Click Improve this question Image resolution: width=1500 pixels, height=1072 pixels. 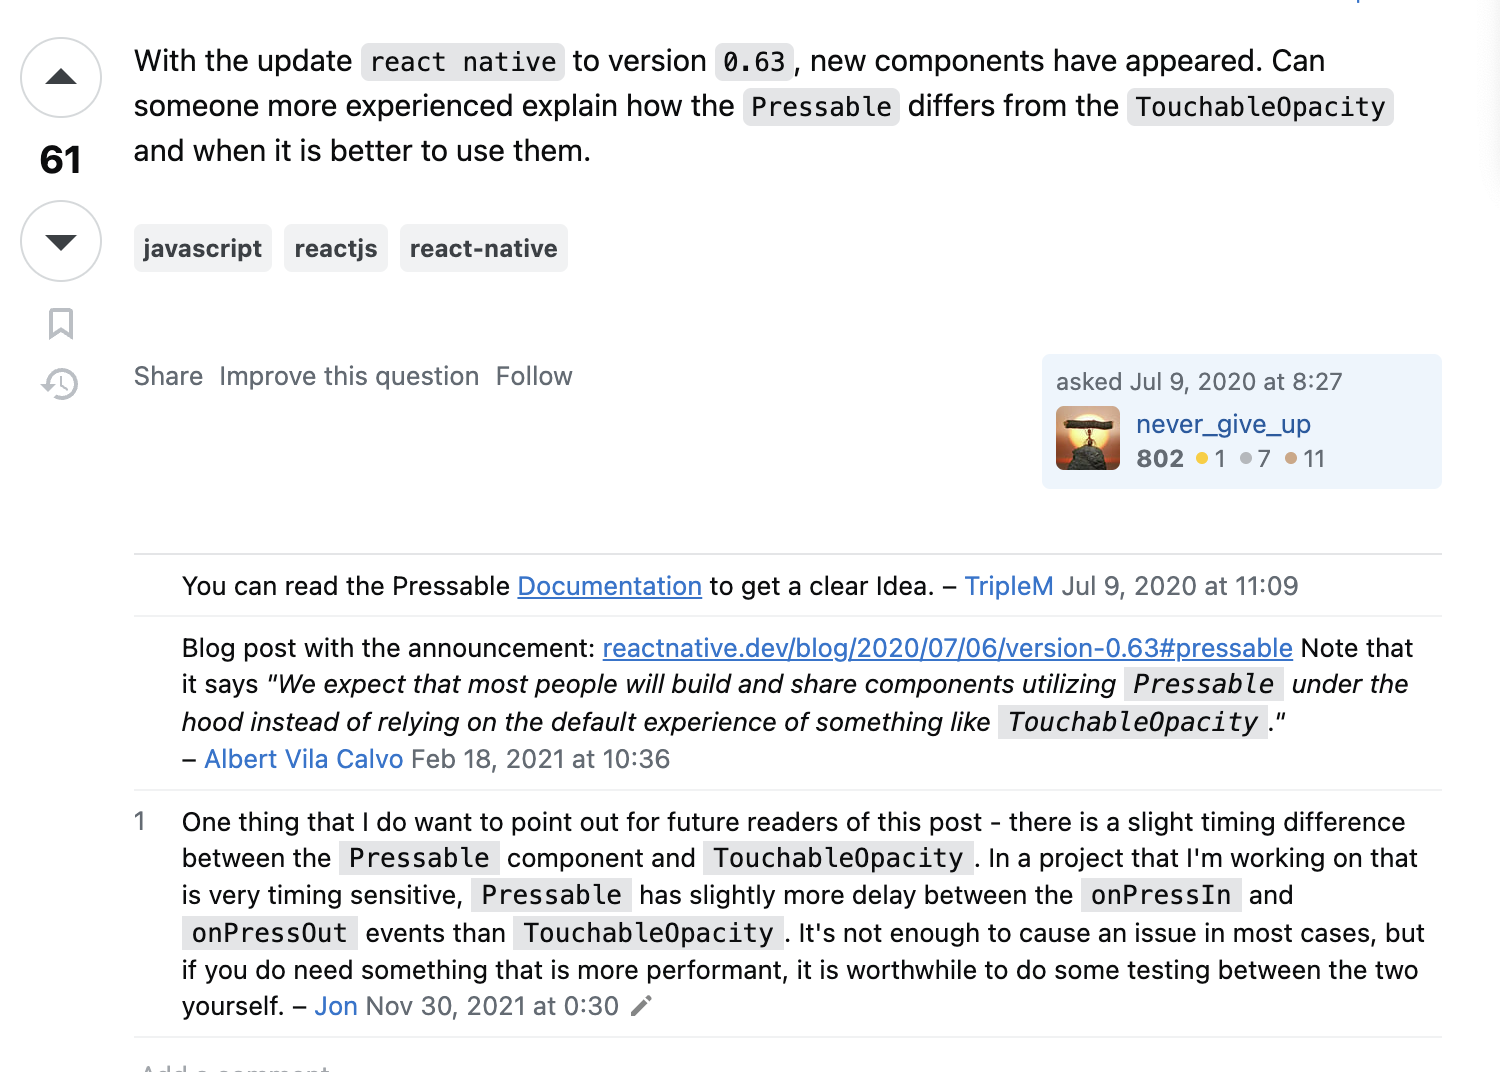click(x=349, y=376)
